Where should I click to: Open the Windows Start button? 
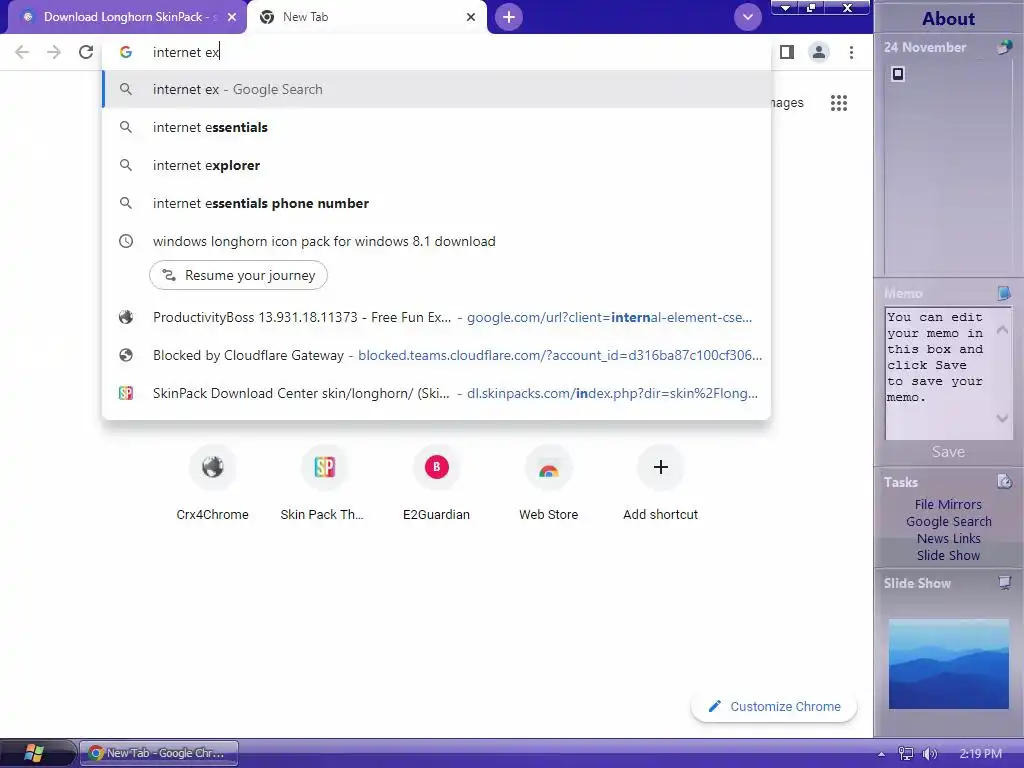point(34,753)
